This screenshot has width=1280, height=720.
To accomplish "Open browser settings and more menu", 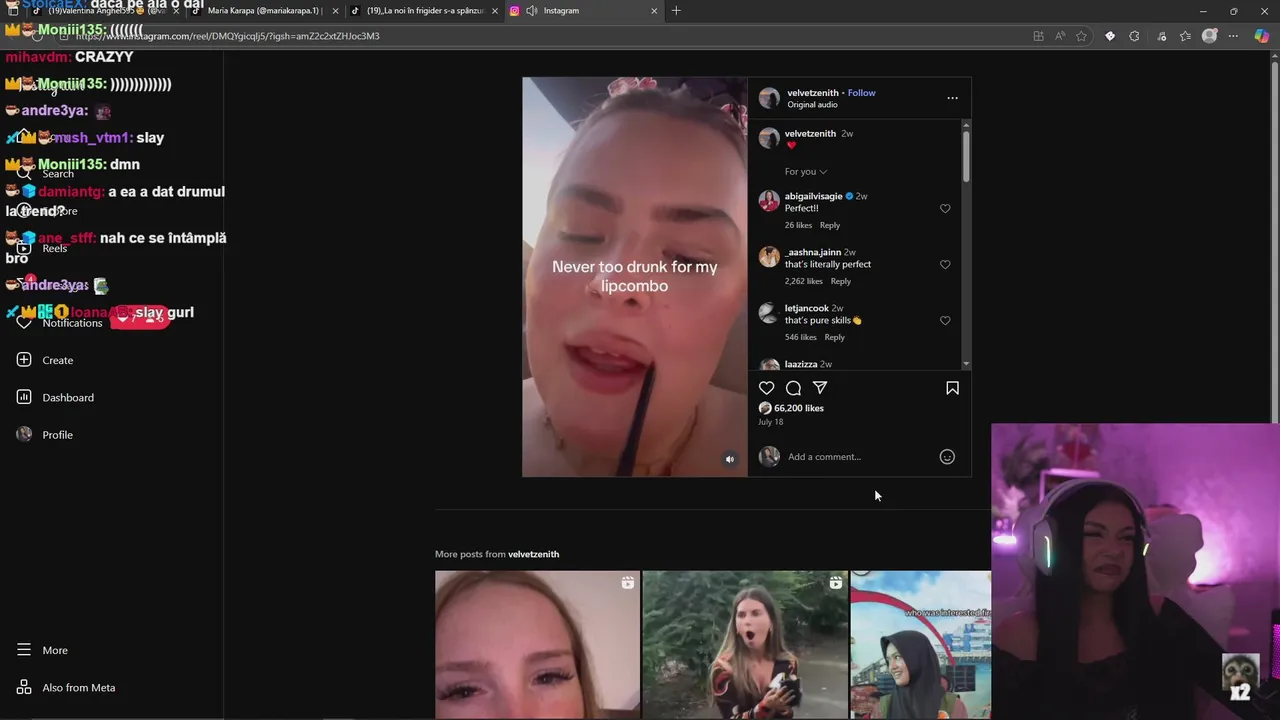I will [x=1233, y=36].
